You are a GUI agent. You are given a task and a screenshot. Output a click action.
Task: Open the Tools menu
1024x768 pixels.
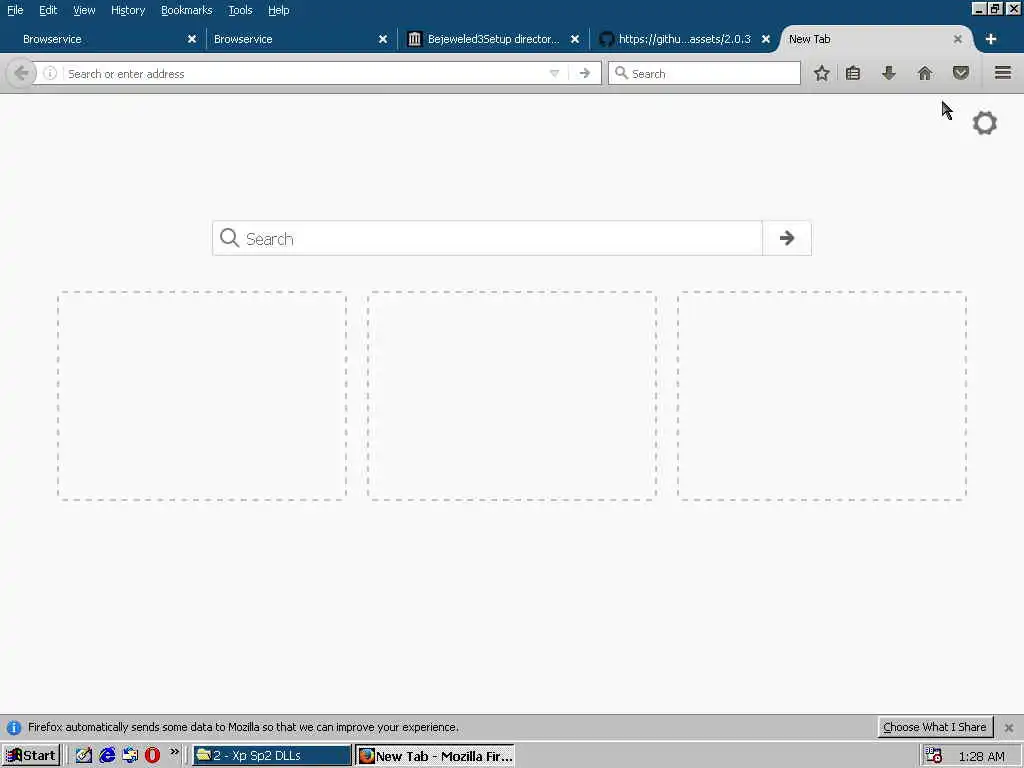(x=240, y=10)
